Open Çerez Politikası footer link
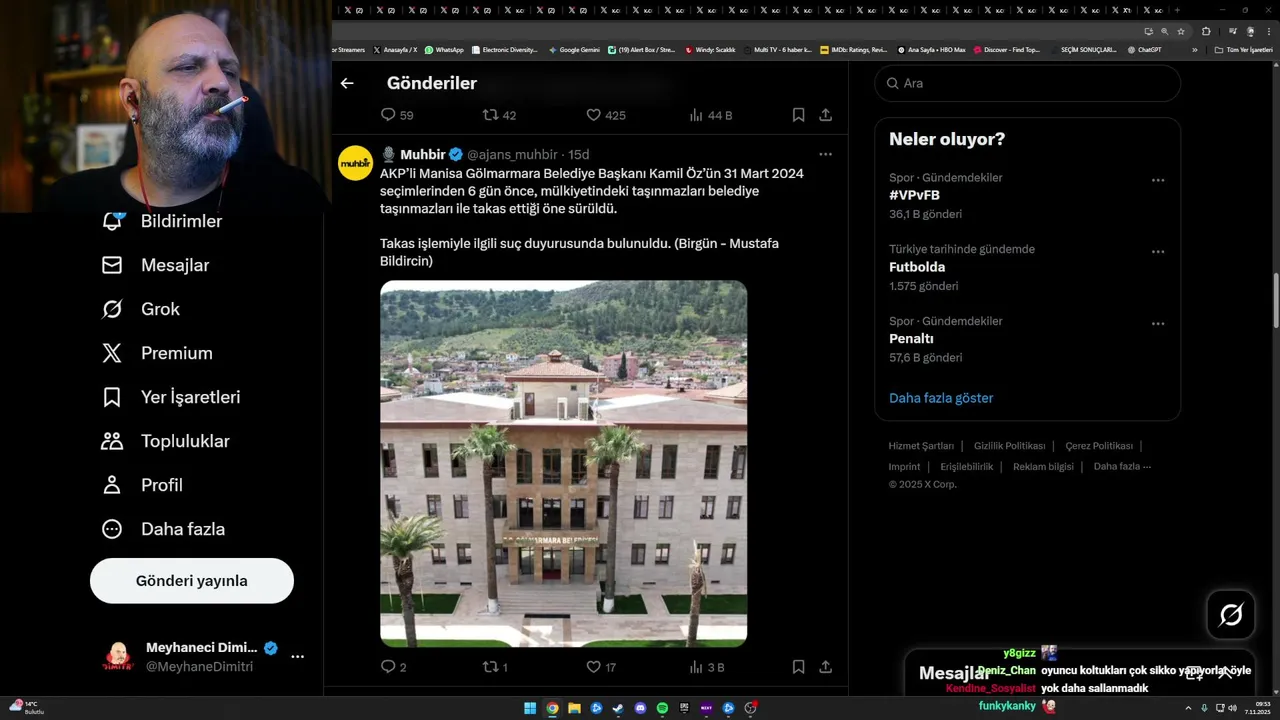The width and height of the screenshot is (1280, 720). point(1099,446)
